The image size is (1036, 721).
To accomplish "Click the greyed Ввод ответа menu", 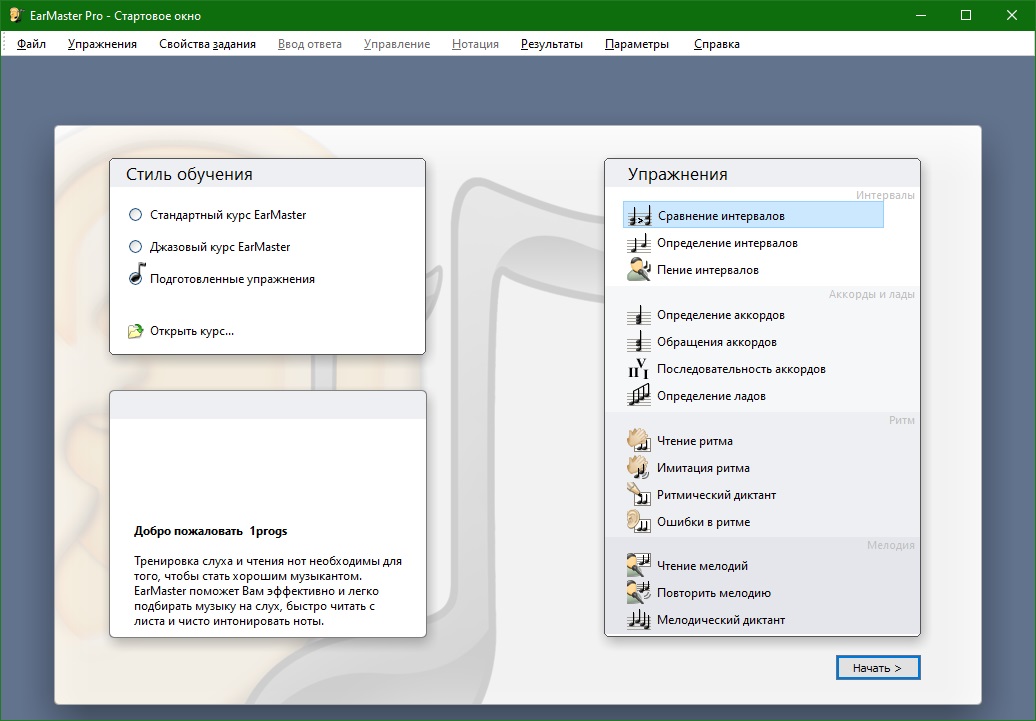I will (x=310, y=44).
